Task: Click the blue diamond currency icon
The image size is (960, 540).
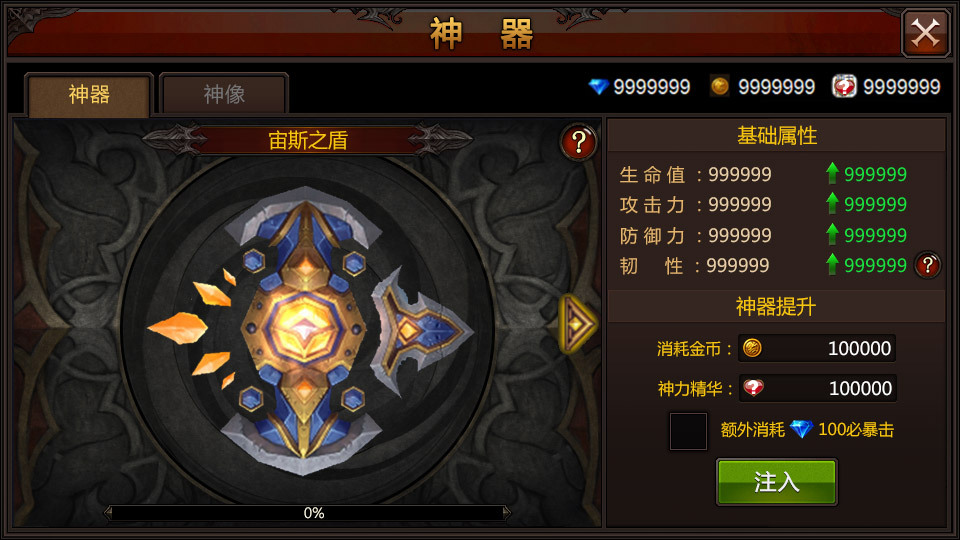Action: click(x=598, y=86)
